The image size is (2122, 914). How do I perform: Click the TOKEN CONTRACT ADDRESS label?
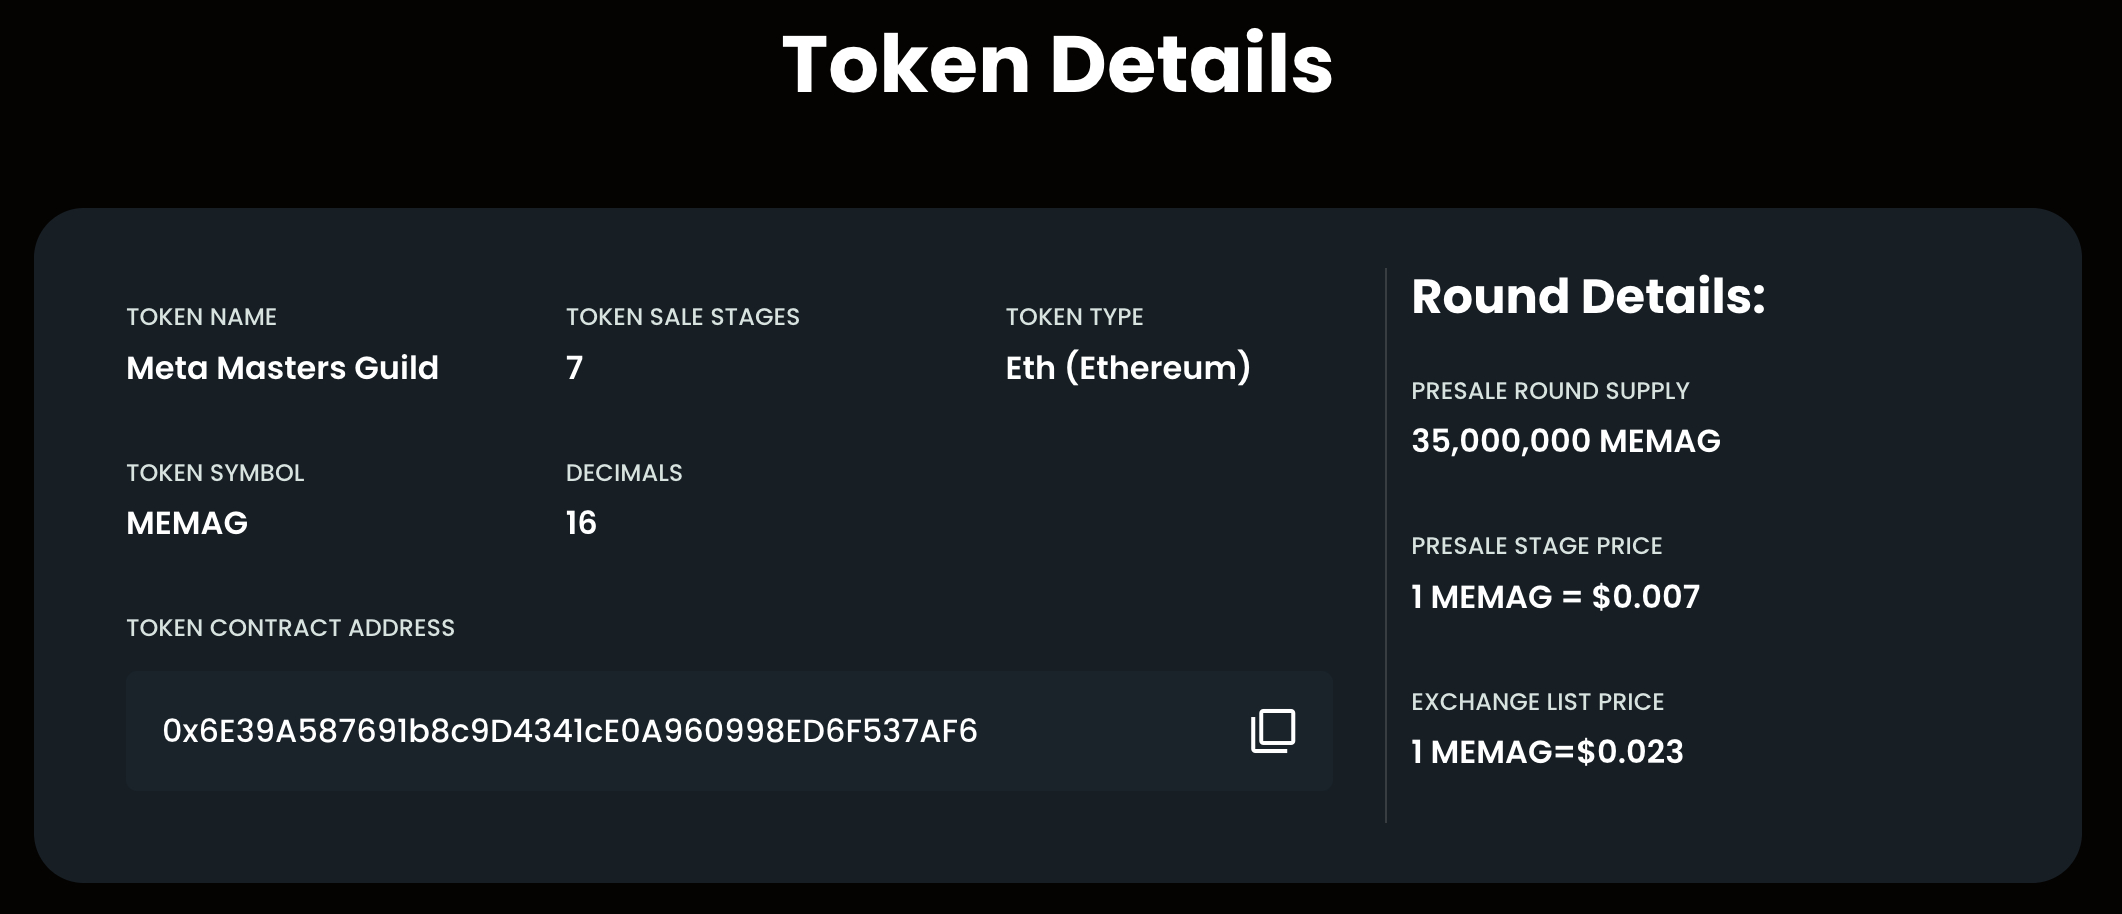[290, 628]
